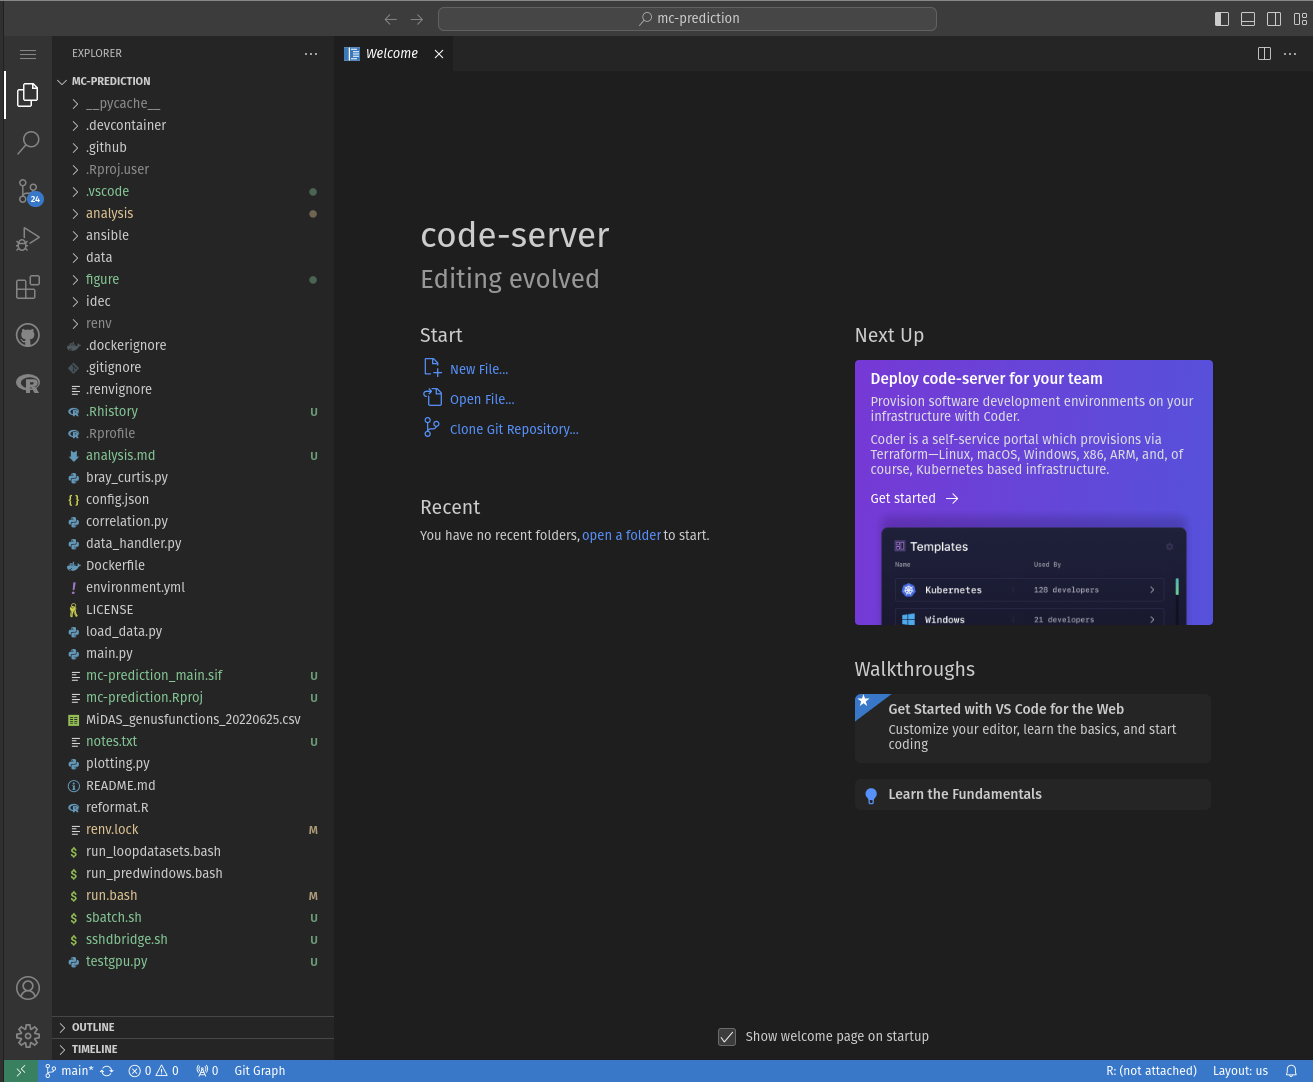The width and height of the screenshot is (1313, 1082).
Task: Click the mc-prediction command center search box
Action: coord(688,19)
